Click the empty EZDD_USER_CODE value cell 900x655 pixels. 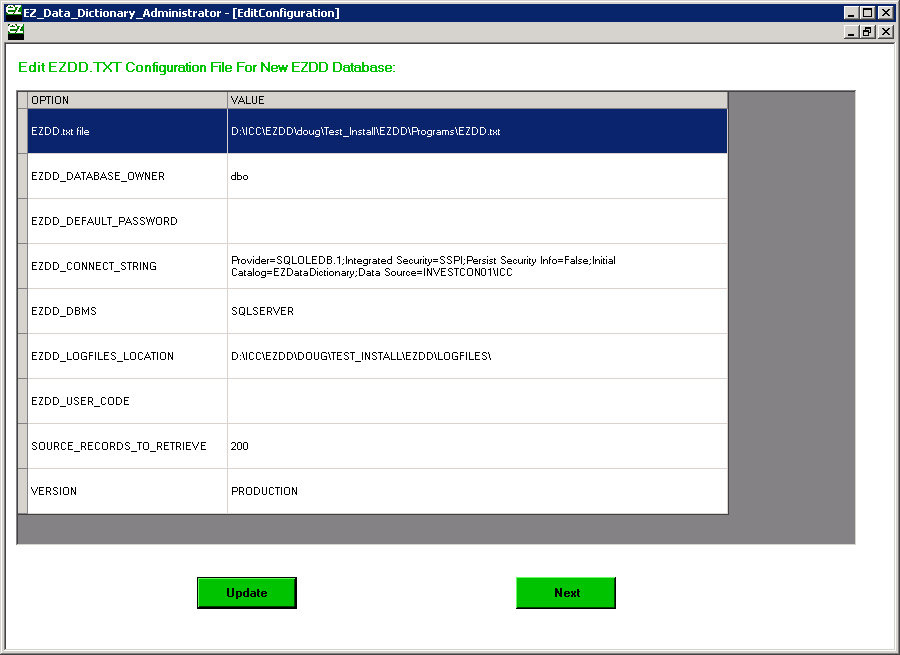(x=477, y=401)
